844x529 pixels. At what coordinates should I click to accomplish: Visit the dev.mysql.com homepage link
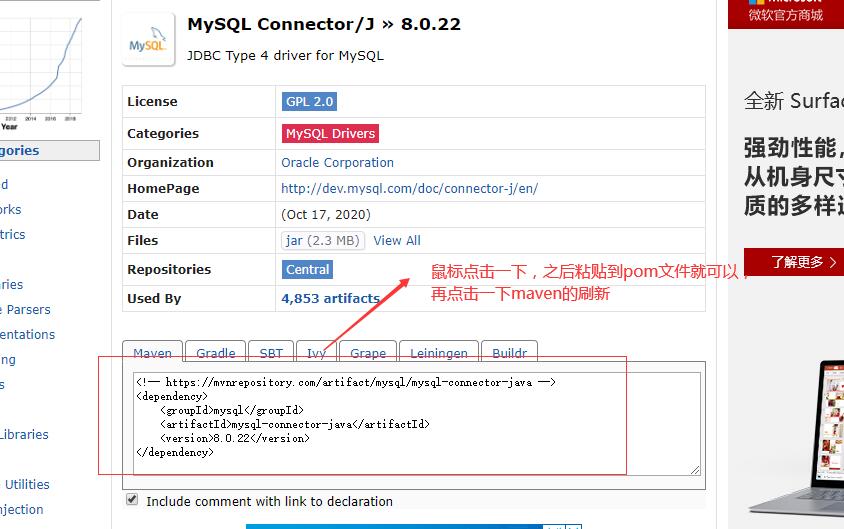point(409,189)
